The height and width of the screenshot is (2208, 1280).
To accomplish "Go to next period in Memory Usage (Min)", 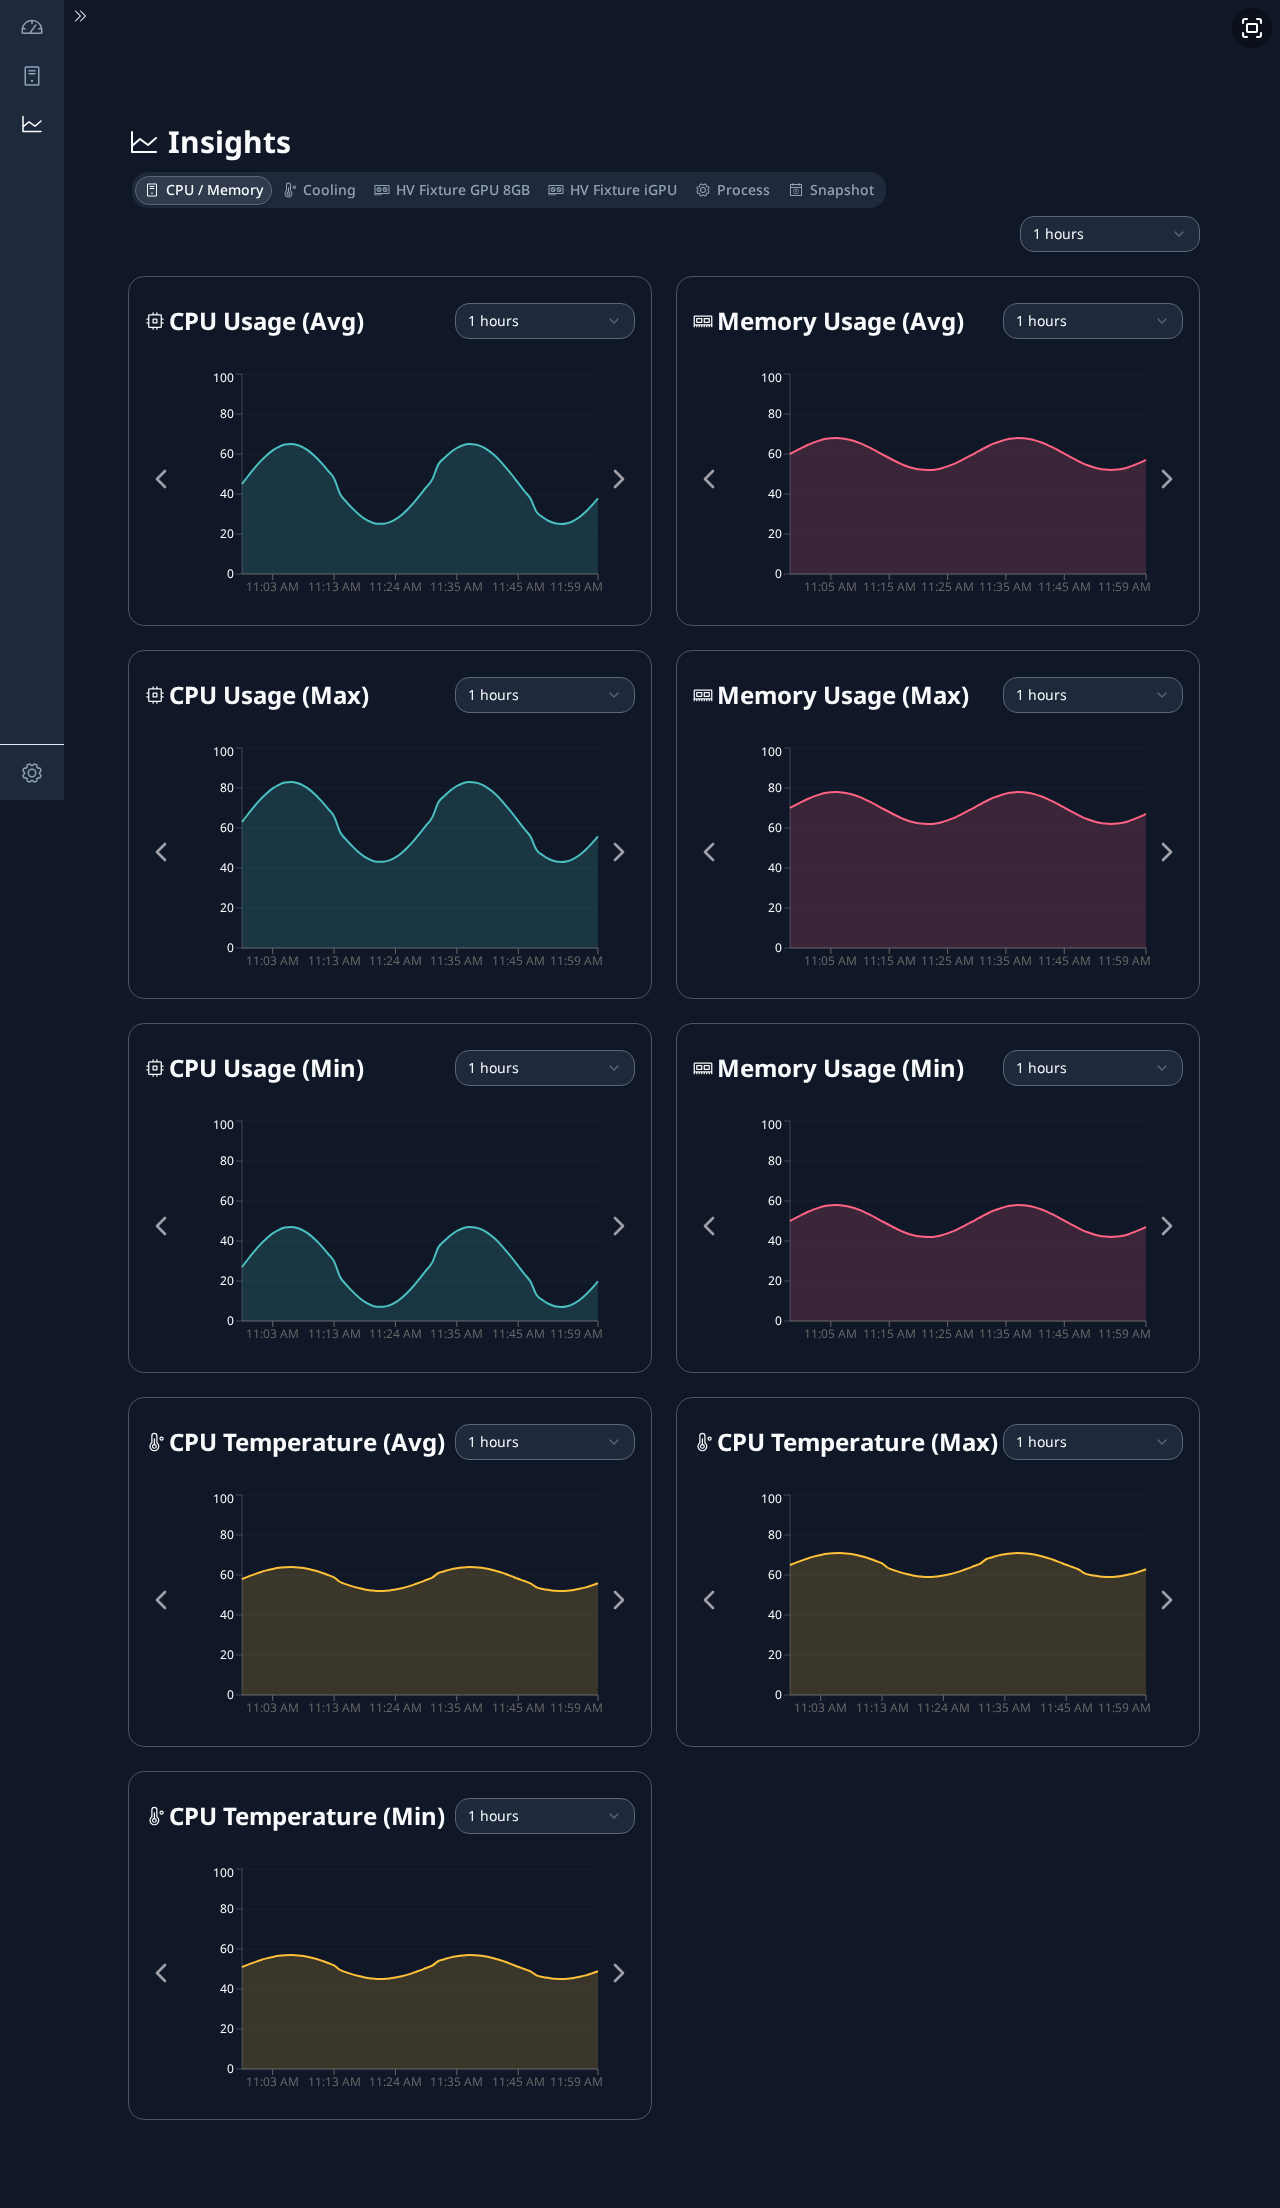I will point(1167,1226).
